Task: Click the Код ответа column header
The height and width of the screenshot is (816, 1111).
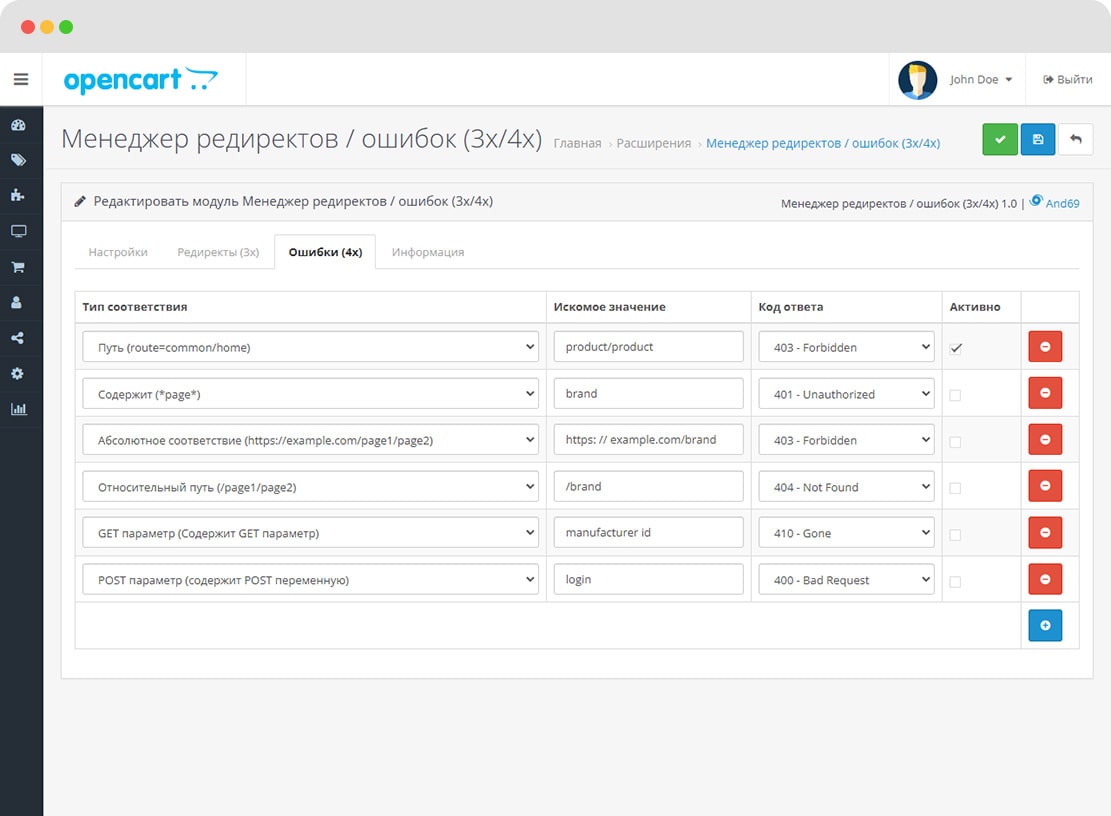Action: (x=791, y=307)
